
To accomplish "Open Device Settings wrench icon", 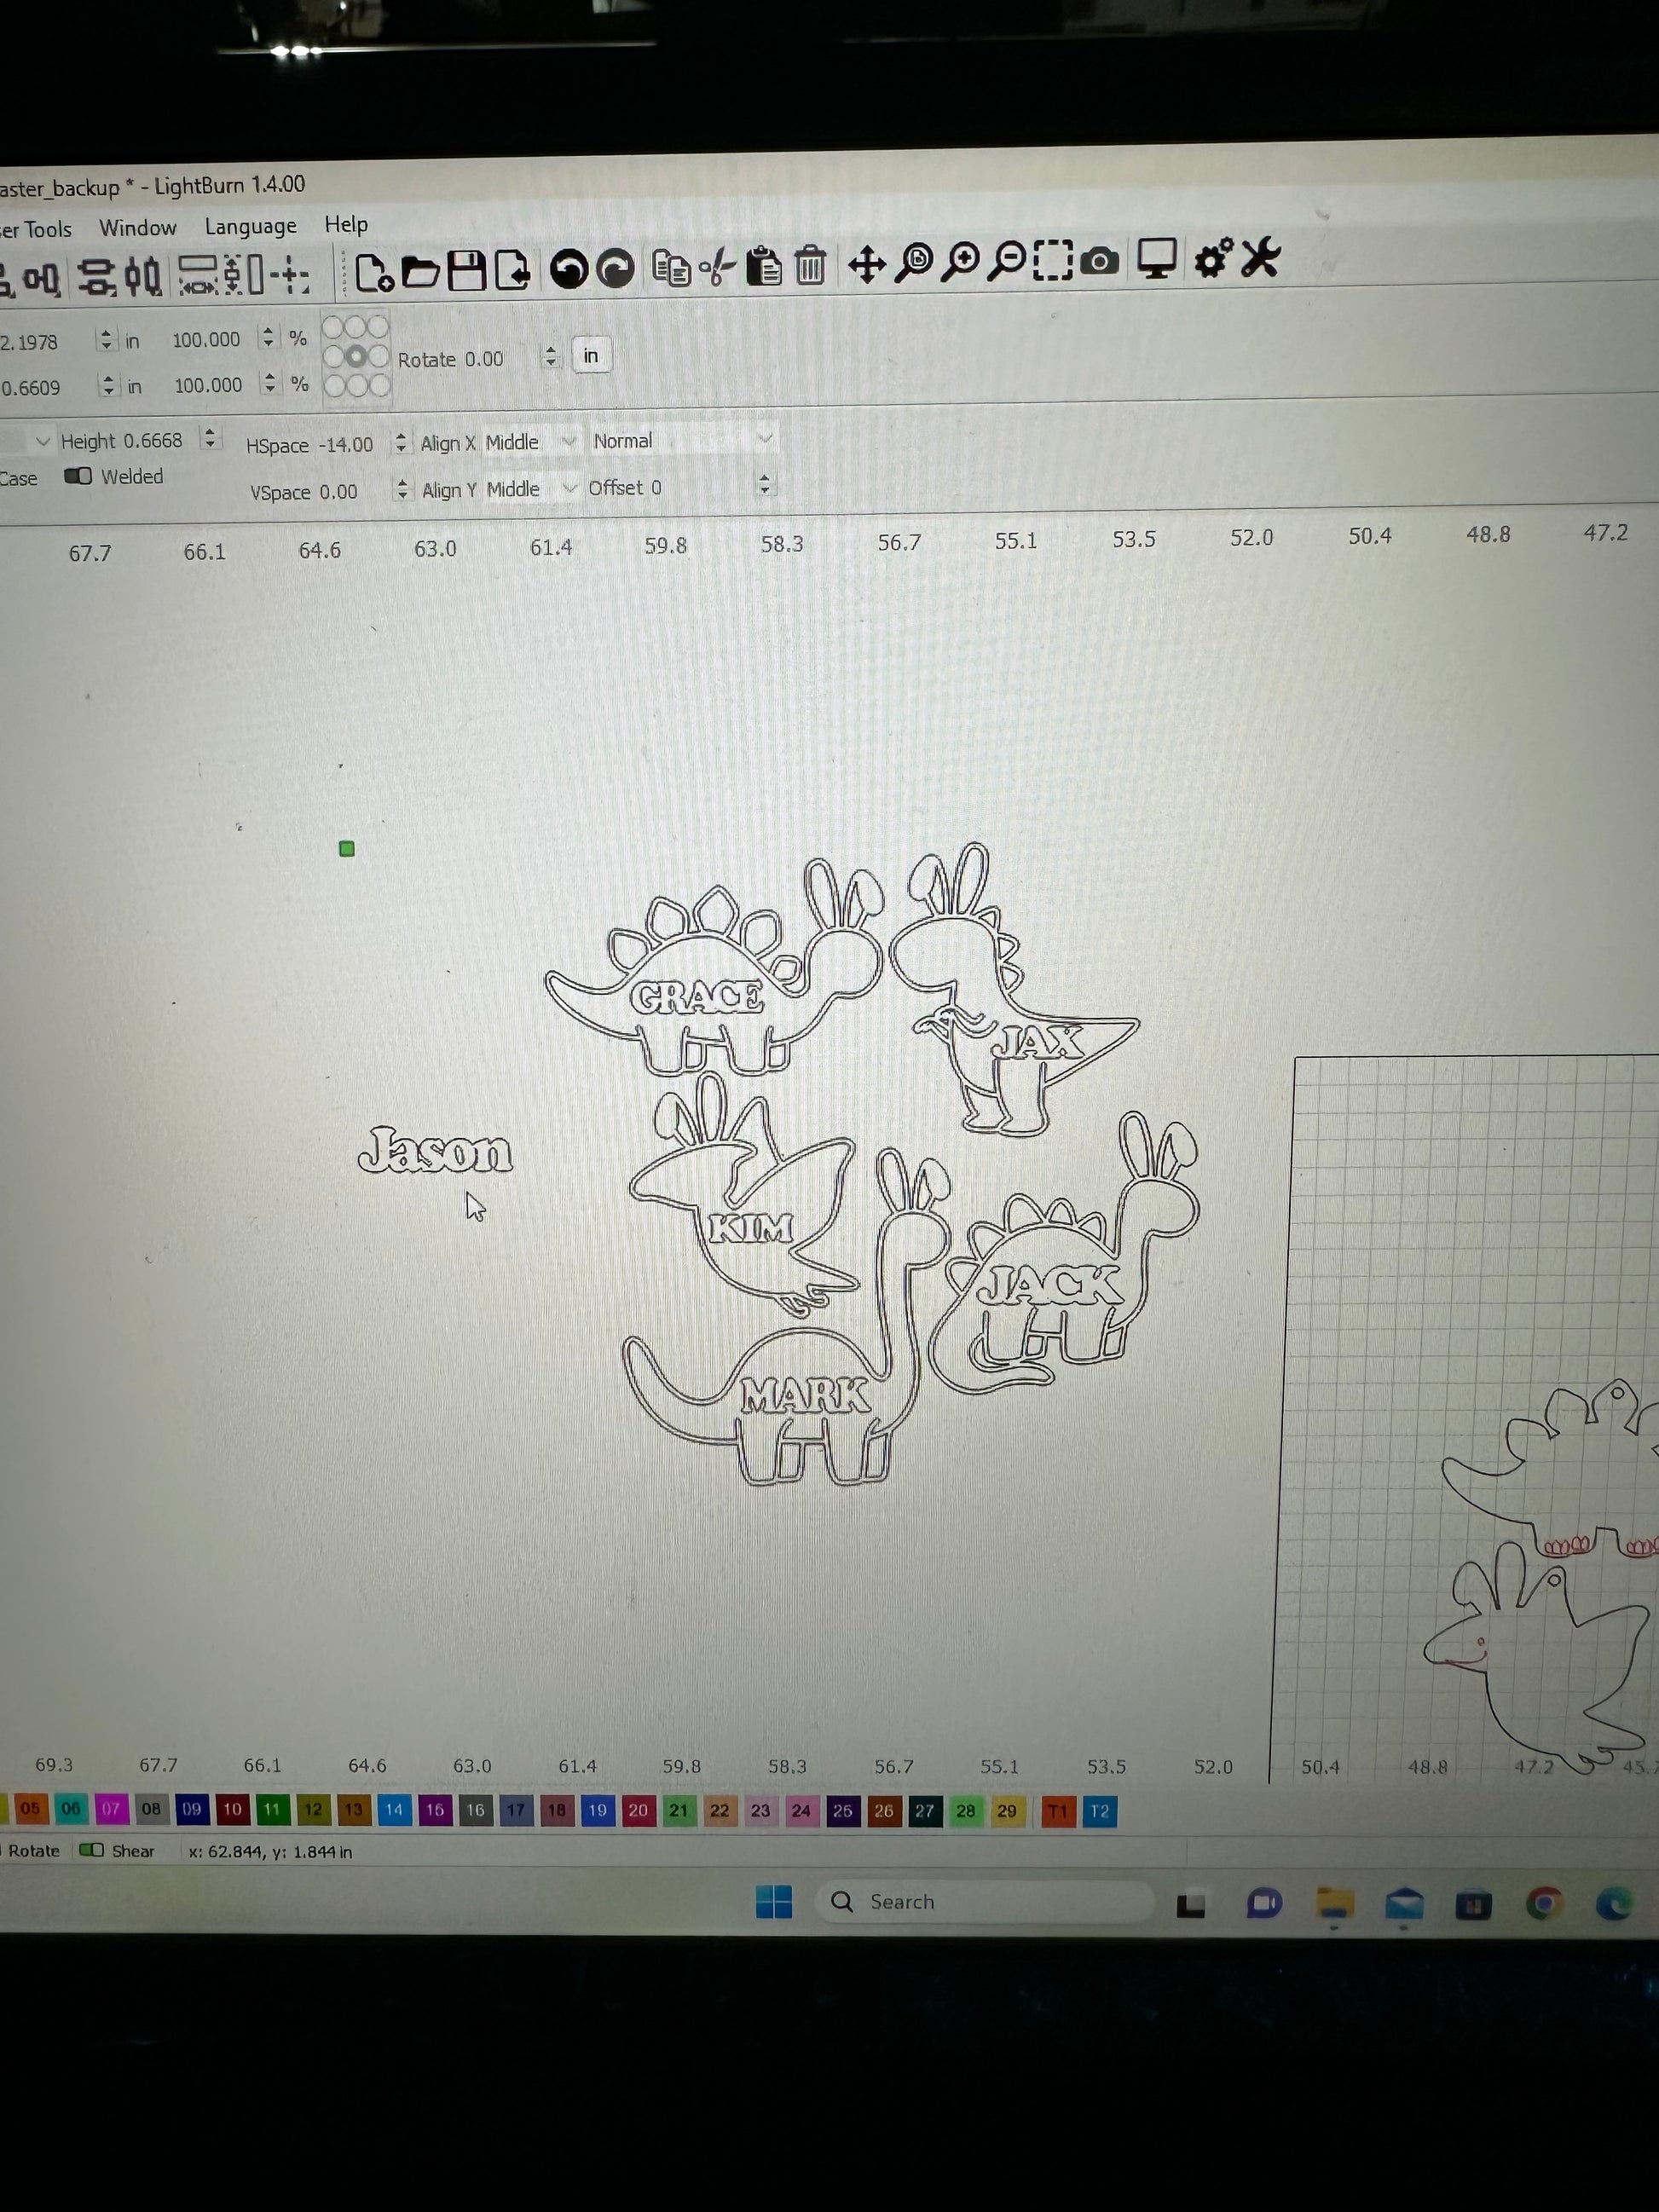I will tap(1259, 257).
